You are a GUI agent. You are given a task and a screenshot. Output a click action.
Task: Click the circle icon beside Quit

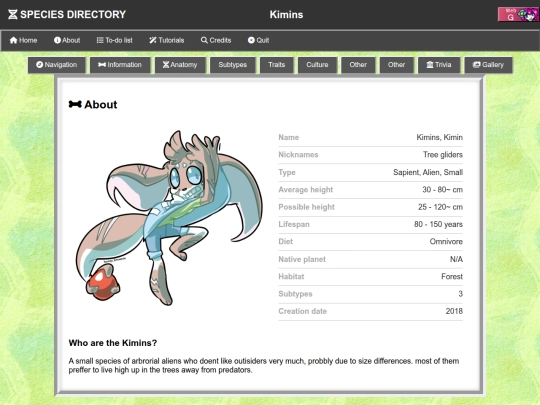point(251,40)
